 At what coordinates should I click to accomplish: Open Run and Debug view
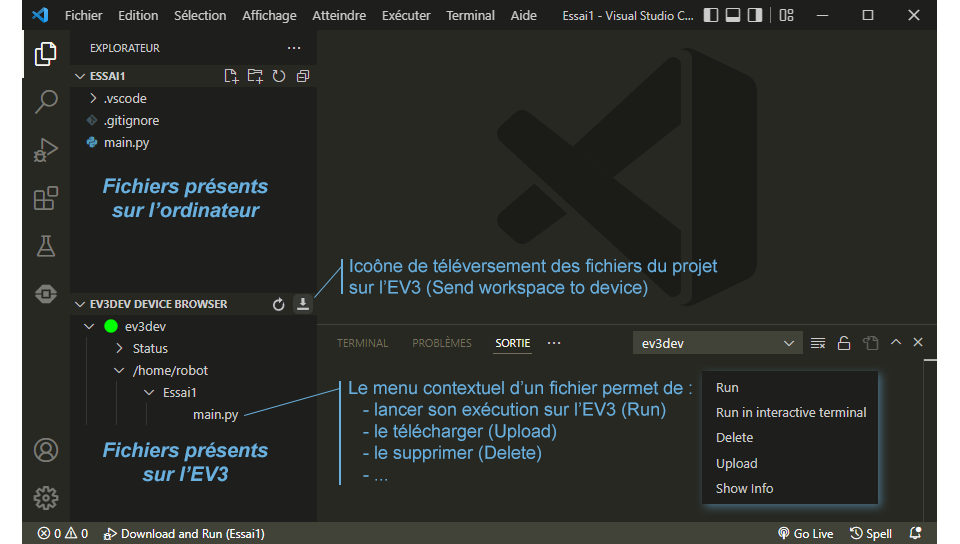pyautogui.click(x=46, y=149)
